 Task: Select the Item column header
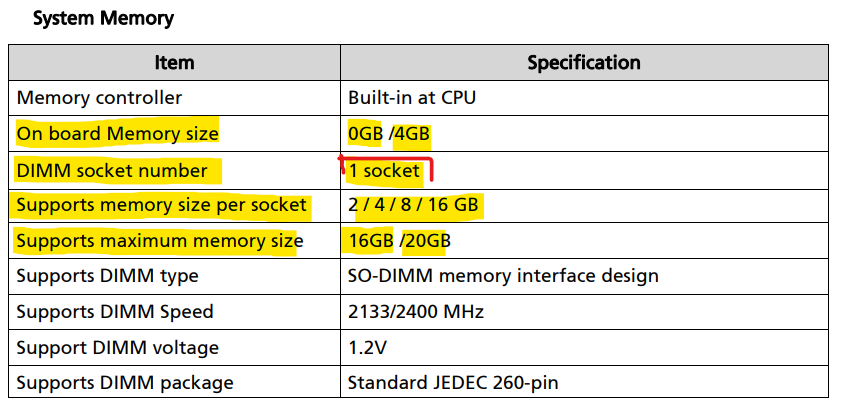[174, 63]
